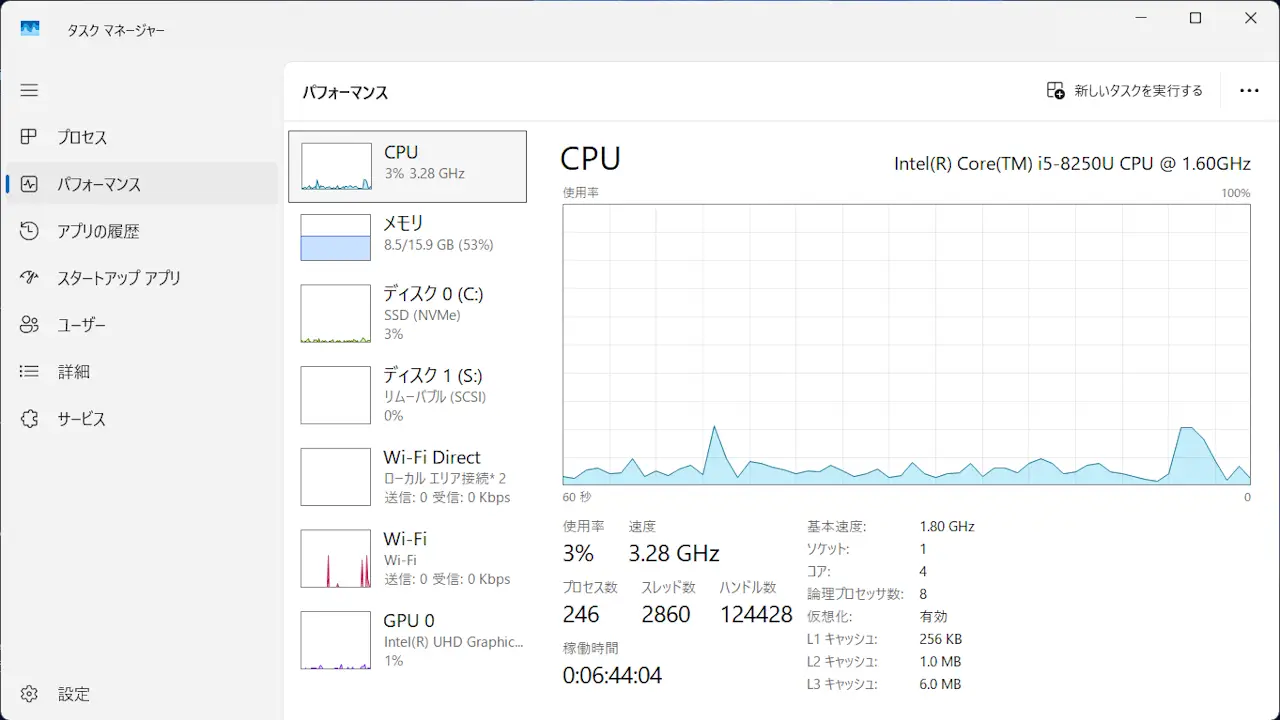
Task: Select the Wi-Fi Direct adapter item
Action: coord(407,477)
